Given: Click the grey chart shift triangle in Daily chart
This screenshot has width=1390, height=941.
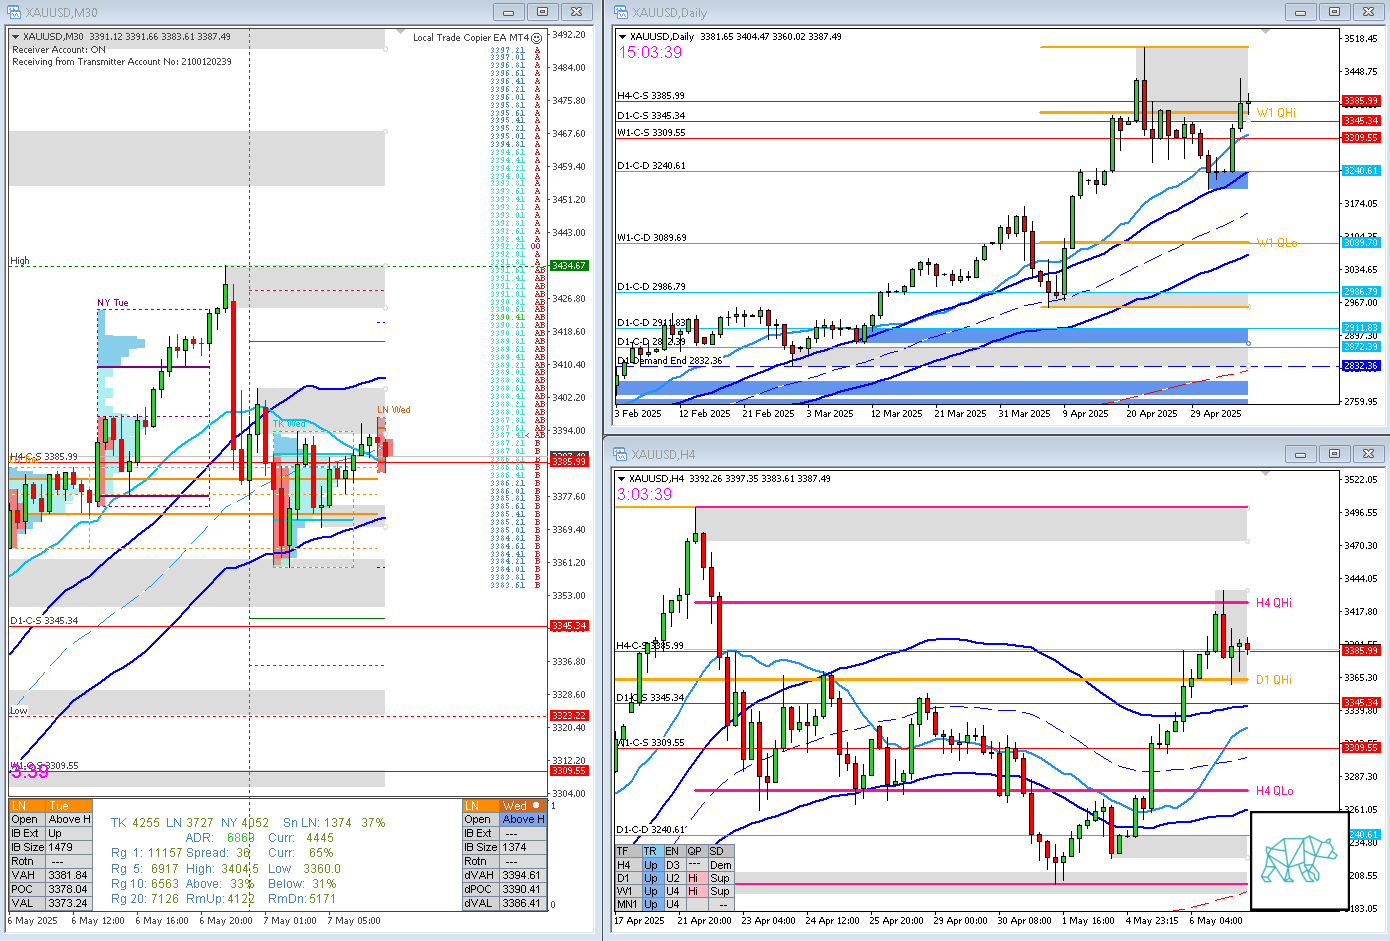Looking at the screenshot, I should 1268,31.
